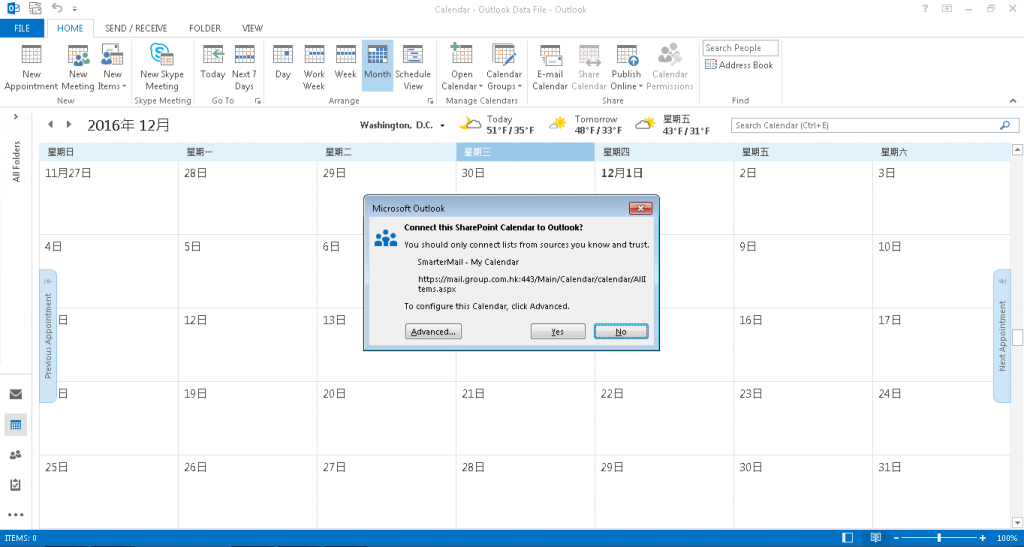Click the Next Appointment side tab
This screenshot has height=547, width=1024.
click(1002, 336)
